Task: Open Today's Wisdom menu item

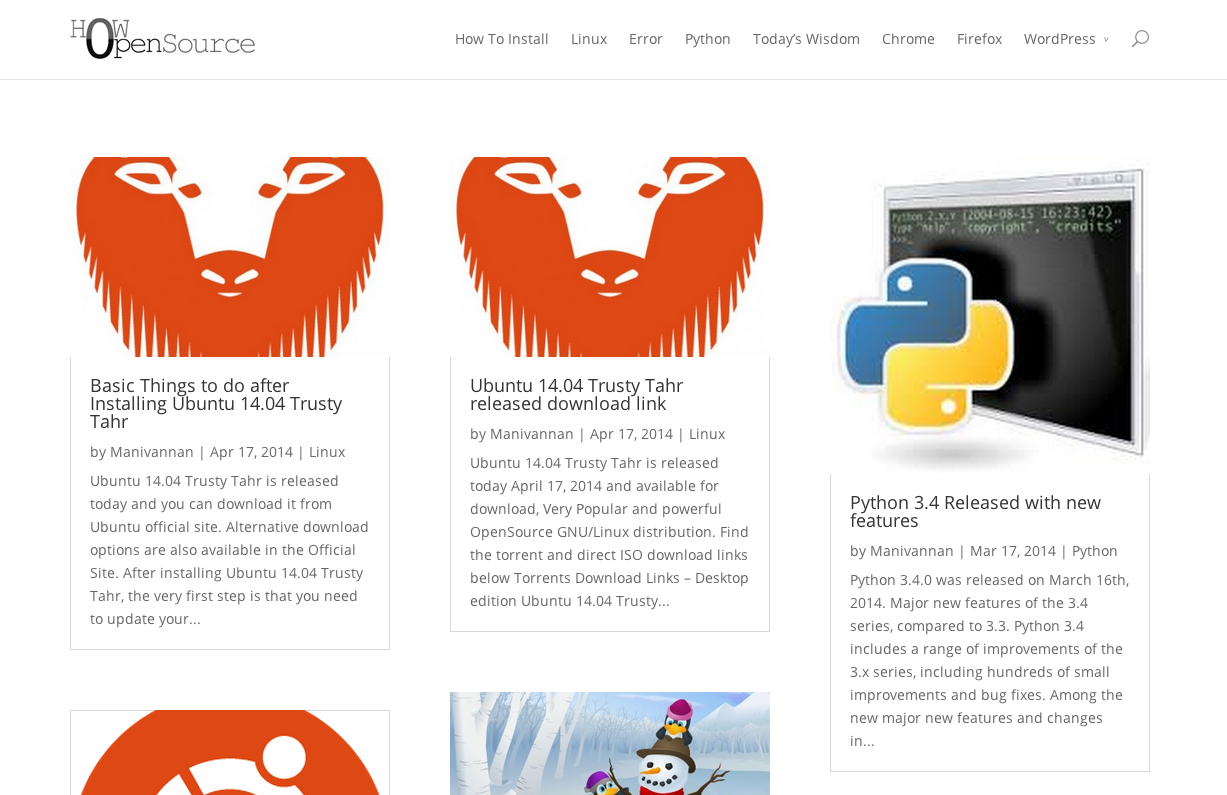Action: point(806,39)
